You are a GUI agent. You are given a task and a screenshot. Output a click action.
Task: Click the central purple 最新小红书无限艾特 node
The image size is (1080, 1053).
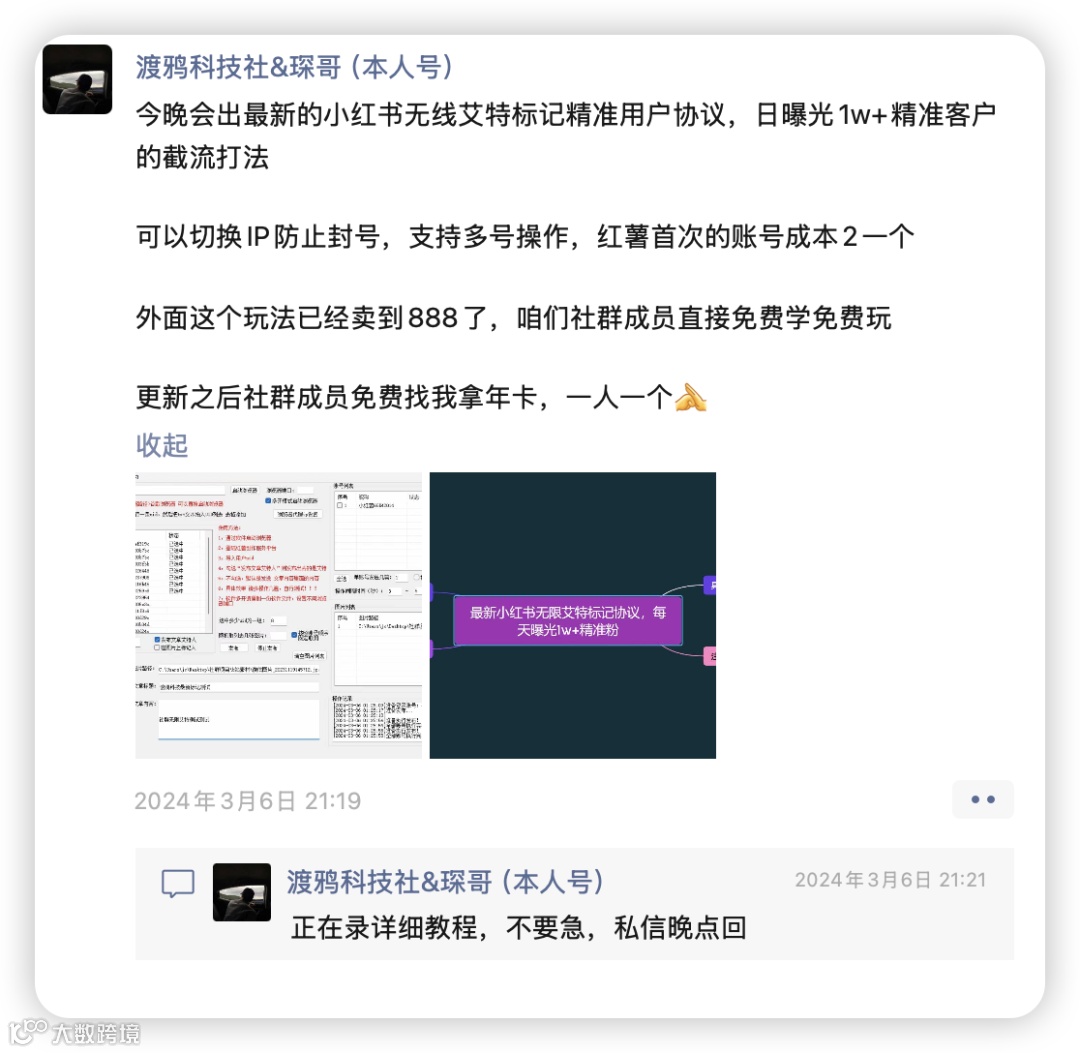(568, 621)
